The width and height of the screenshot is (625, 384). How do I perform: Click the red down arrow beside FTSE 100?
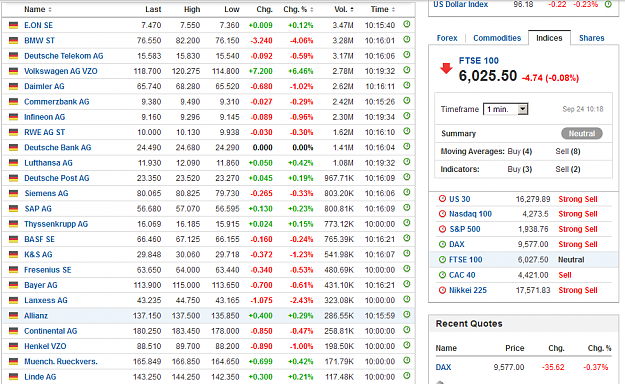[x=446, y=69]
